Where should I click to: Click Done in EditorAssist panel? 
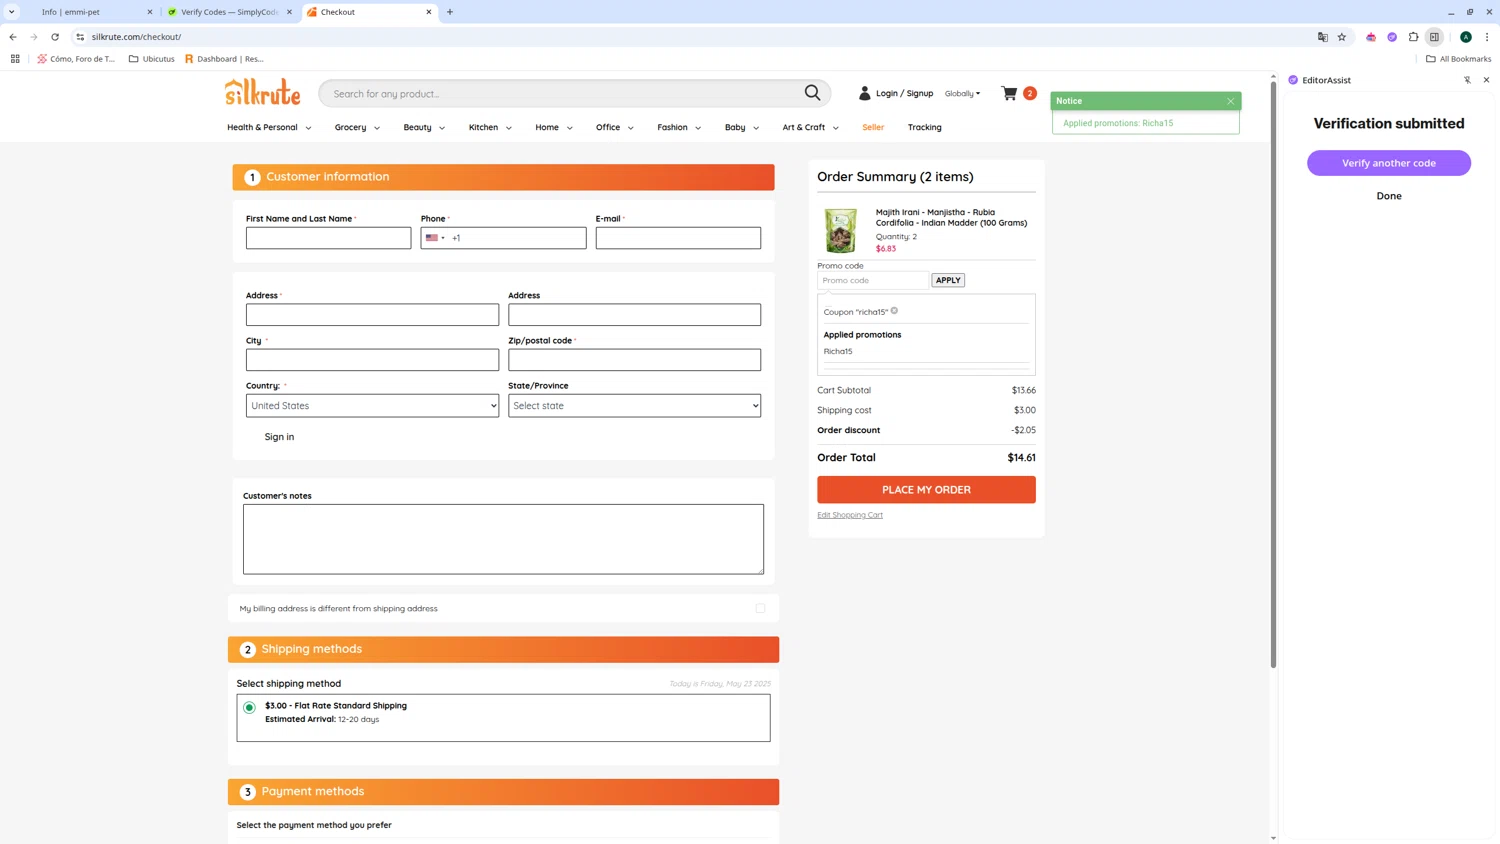(1389, 196)
